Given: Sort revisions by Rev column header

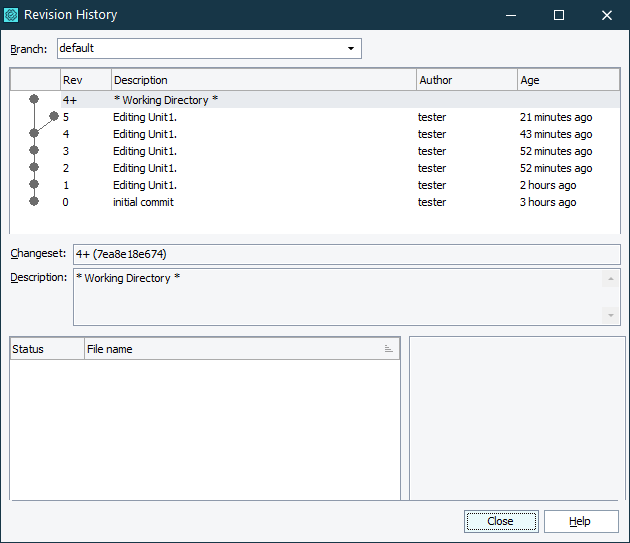Looking at the screenshot, I should (x=85, y=80).
